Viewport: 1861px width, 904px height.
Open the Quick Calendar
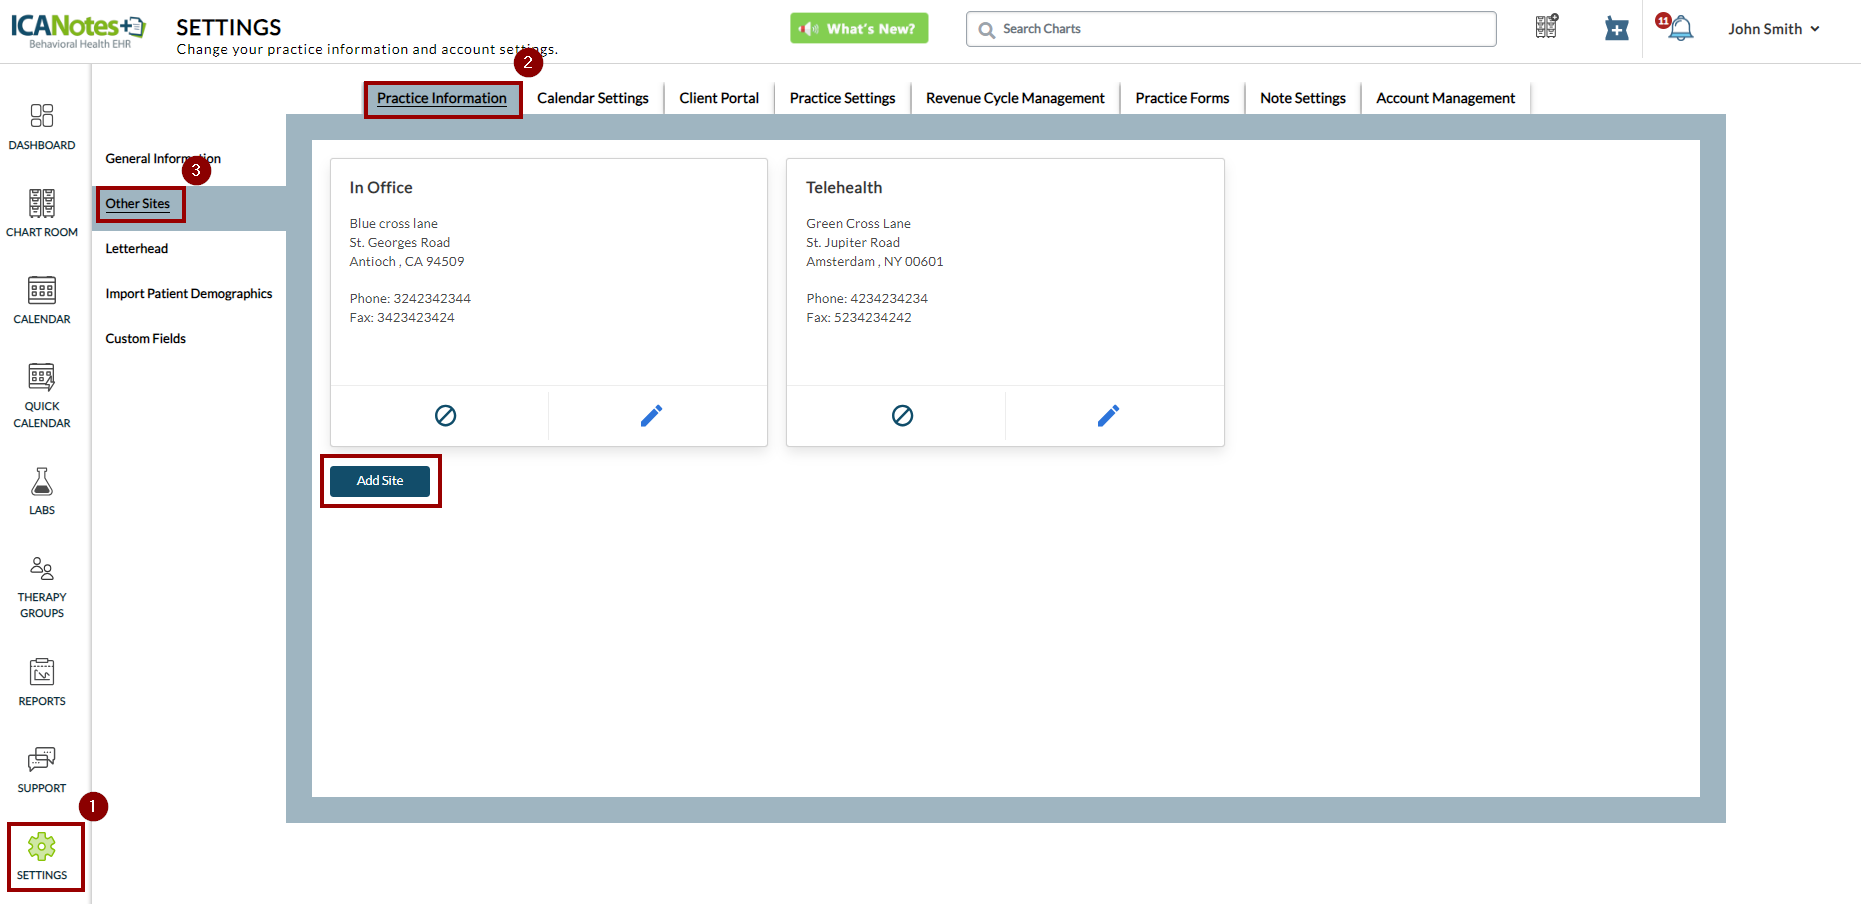point(42,396)
